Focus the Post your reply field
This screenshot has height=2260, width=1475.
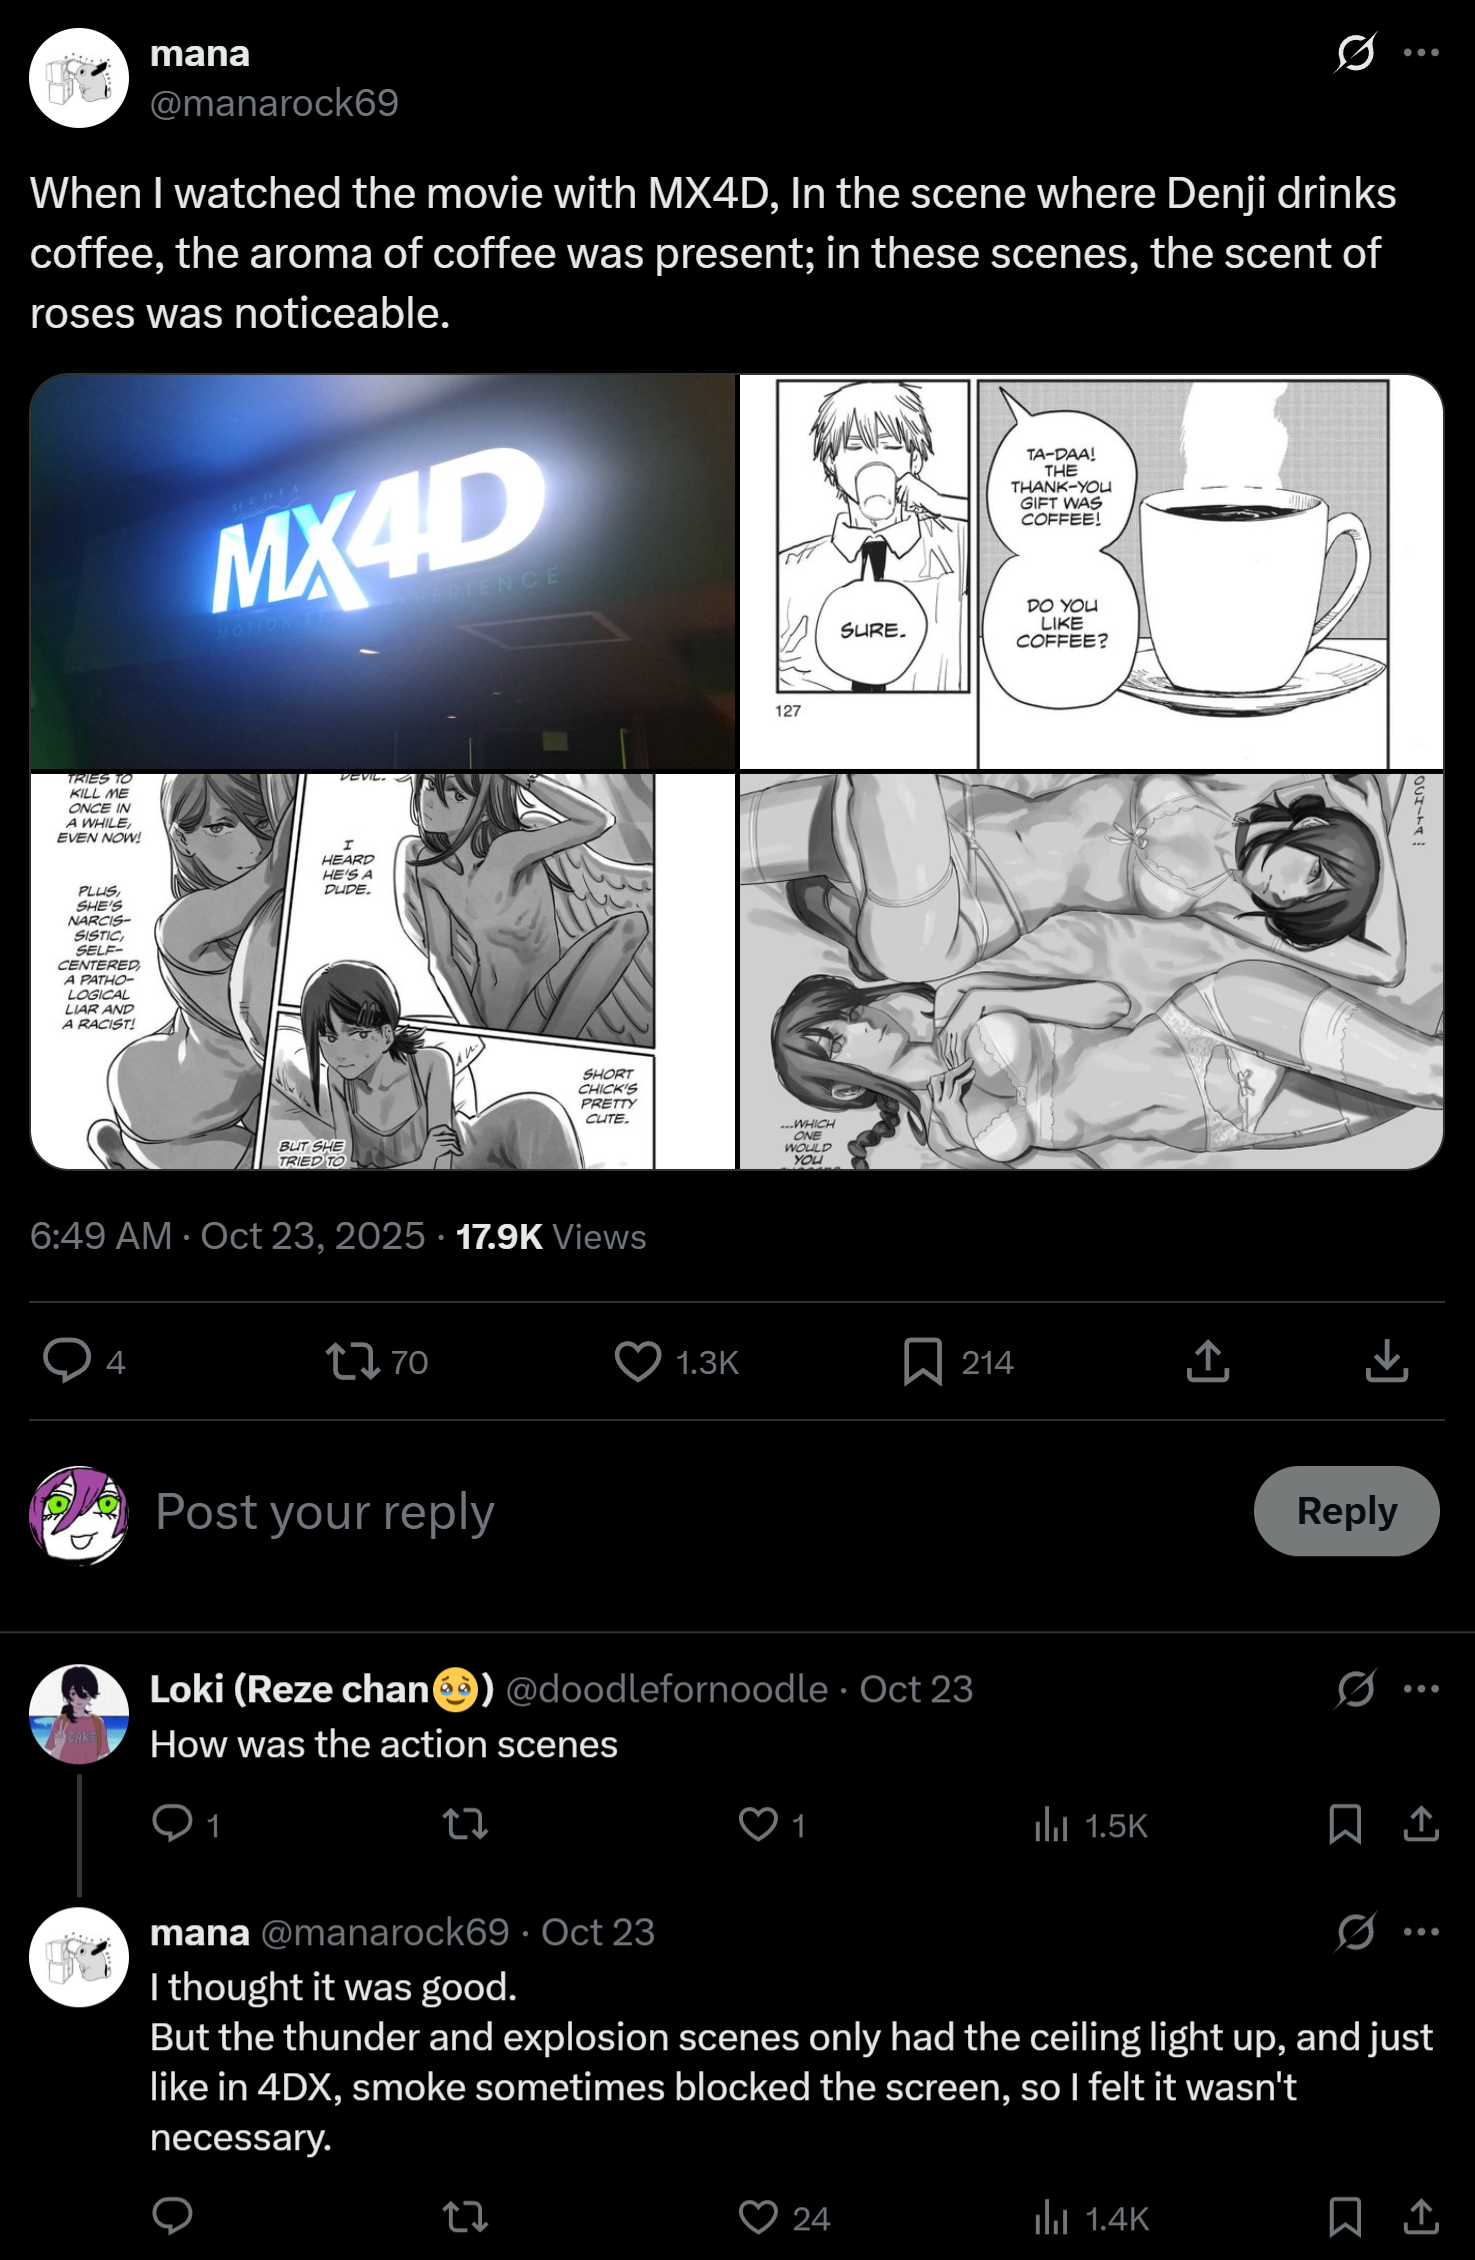(690, 1511)
